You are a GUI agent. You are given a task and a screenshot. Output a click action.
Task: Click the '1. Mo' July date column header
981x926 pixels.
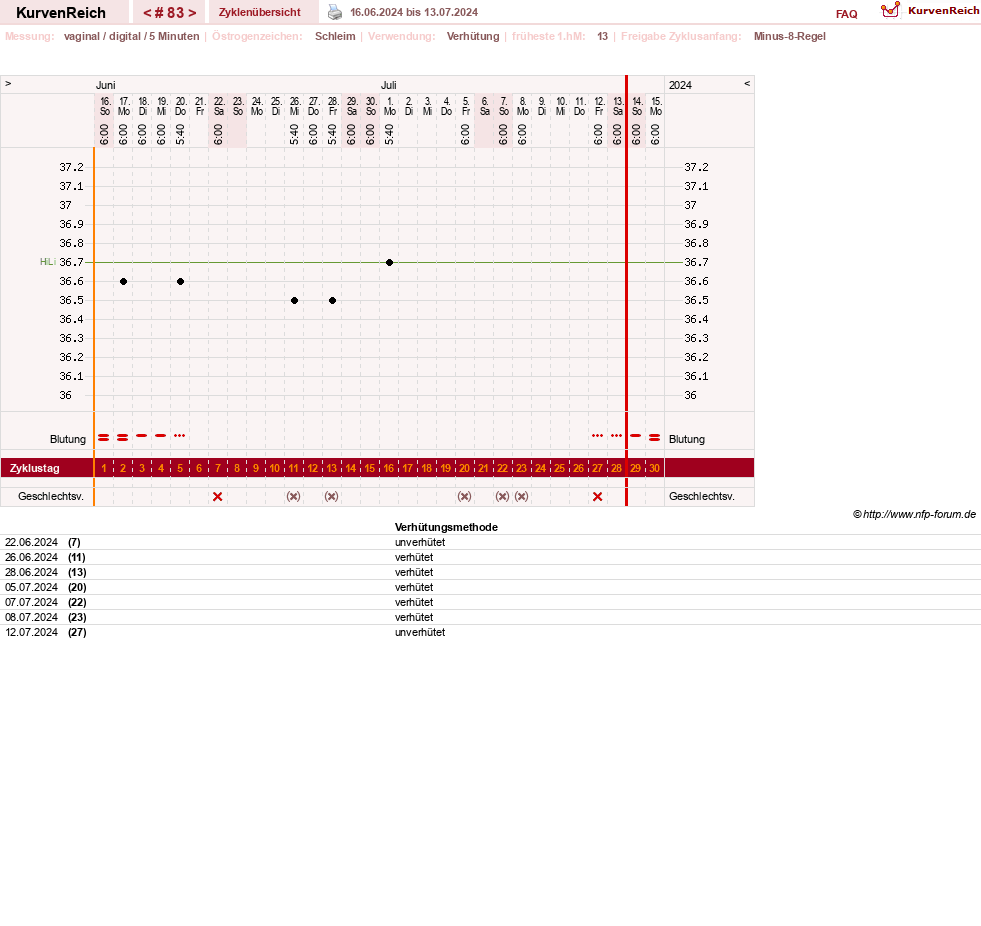point(389,106)
